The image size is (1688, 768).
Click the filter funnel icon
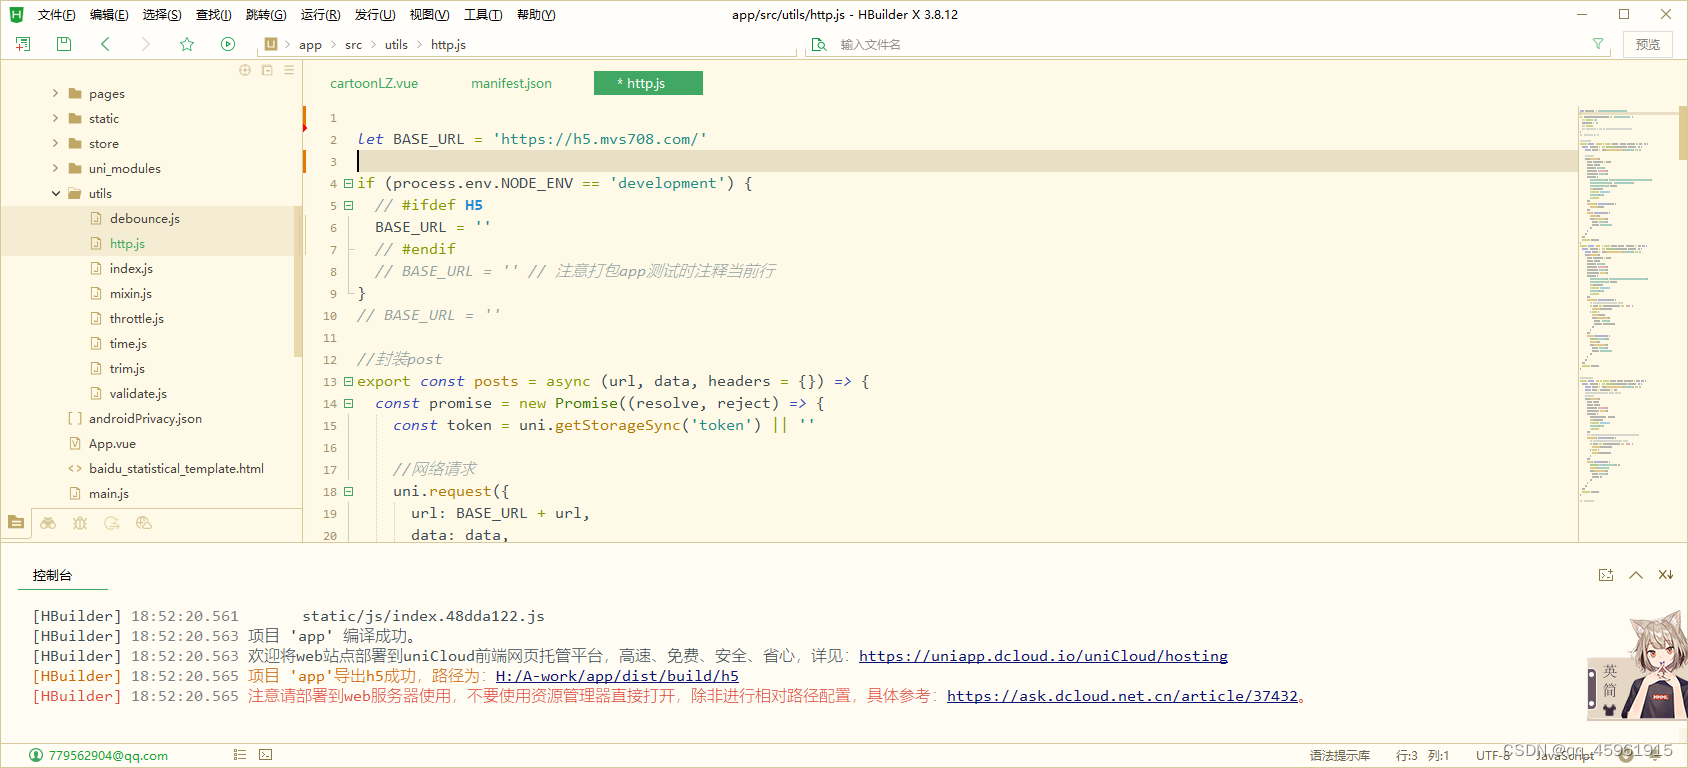click(1598, 44)
